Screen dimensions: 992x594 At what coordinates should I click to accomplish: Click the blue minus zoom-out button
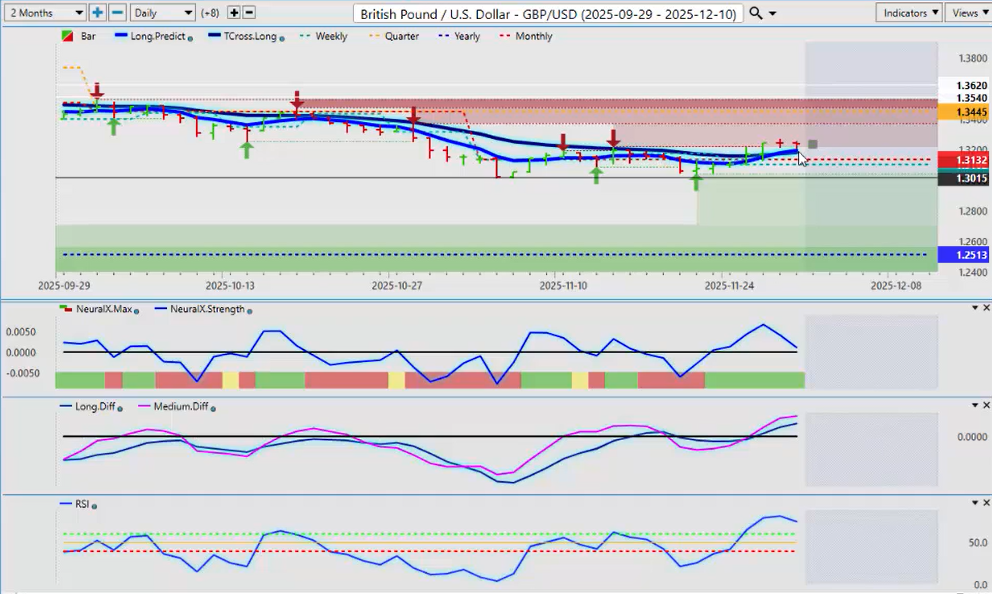point(117,13)
